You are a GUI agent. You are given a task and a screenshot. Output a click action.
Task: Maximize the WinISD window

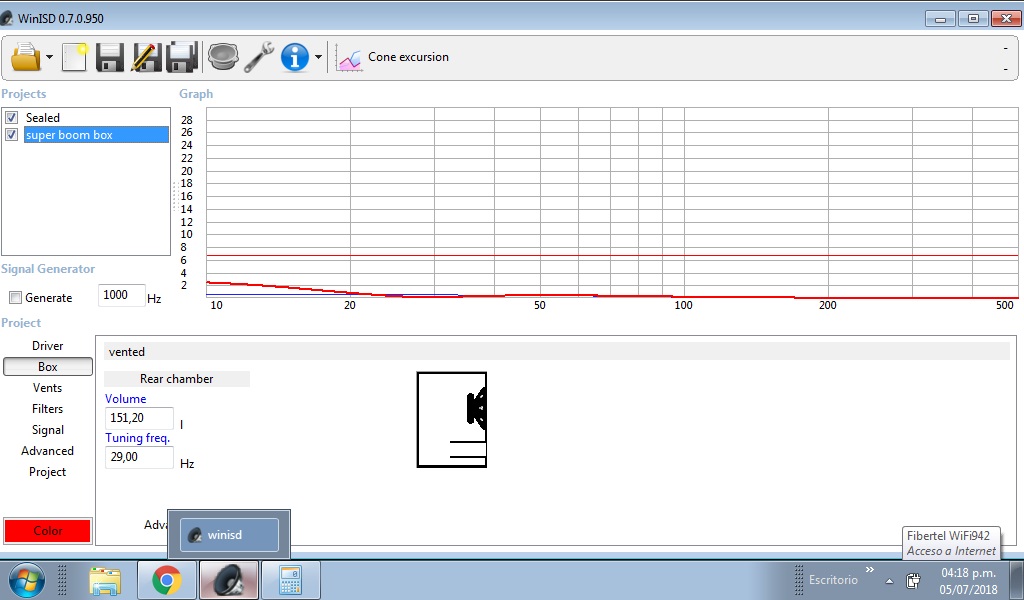973,19
